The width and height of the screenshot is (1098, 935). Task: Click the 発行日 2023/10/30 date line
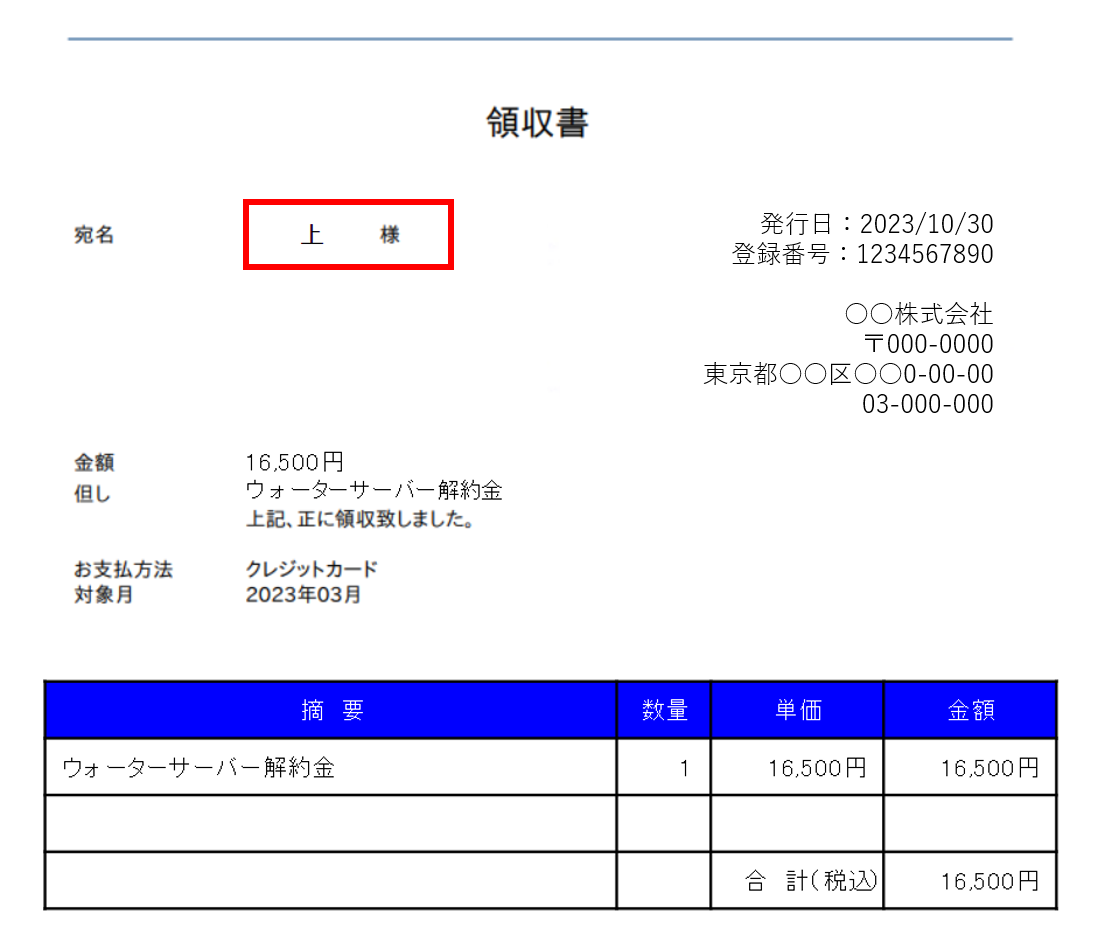coord(876,224)
